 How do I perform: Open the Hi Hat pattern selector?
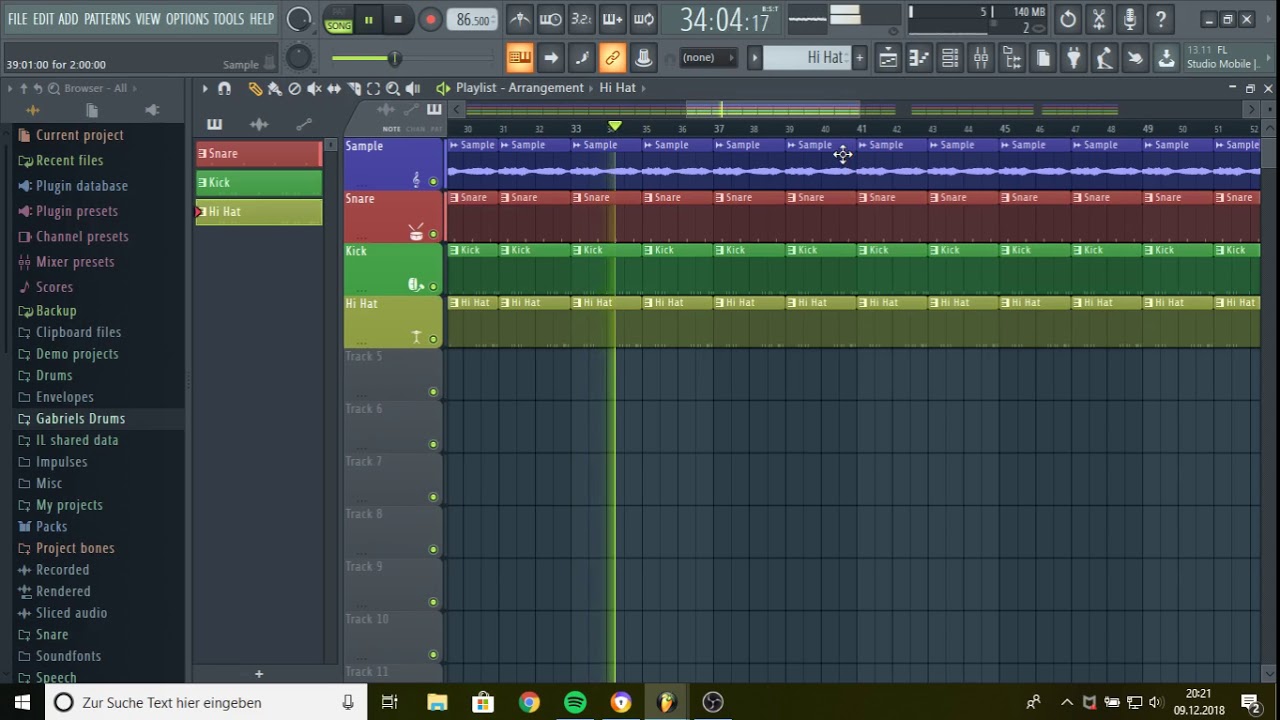click(806, 58)
